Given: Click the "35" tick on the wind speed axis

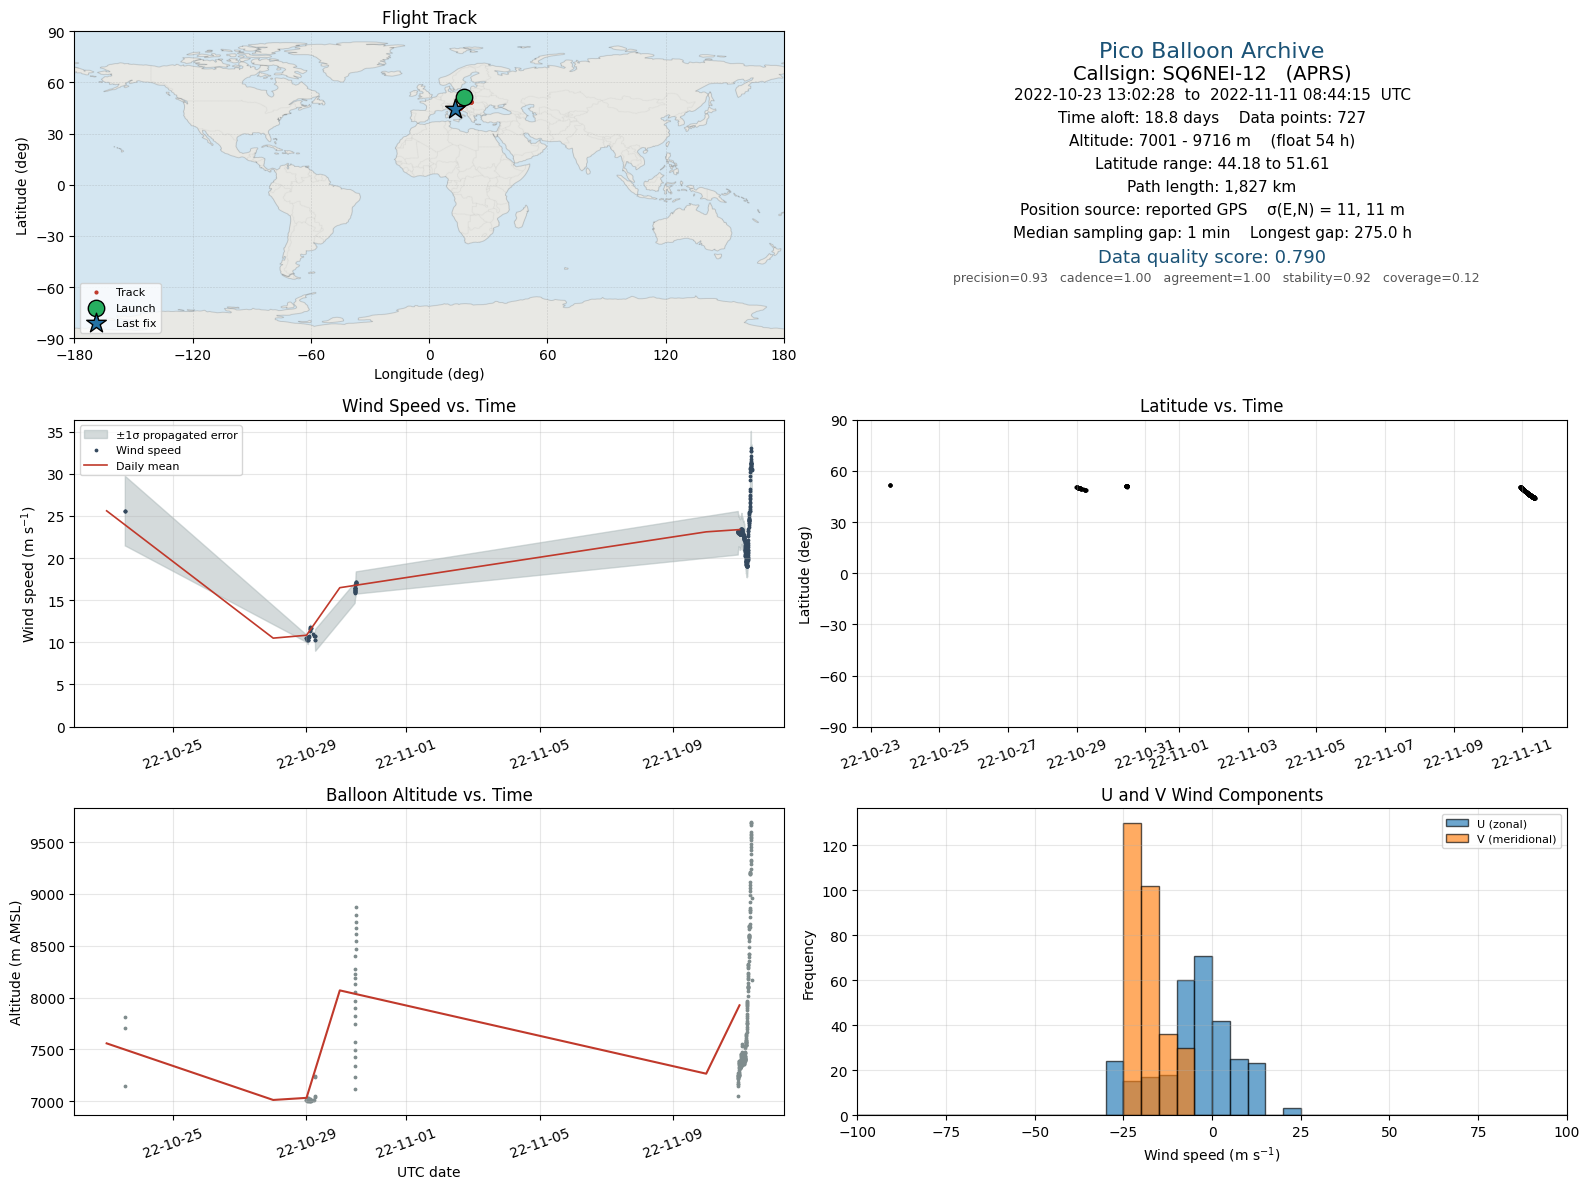Looking at the screenshot, I should coord(57,433).
